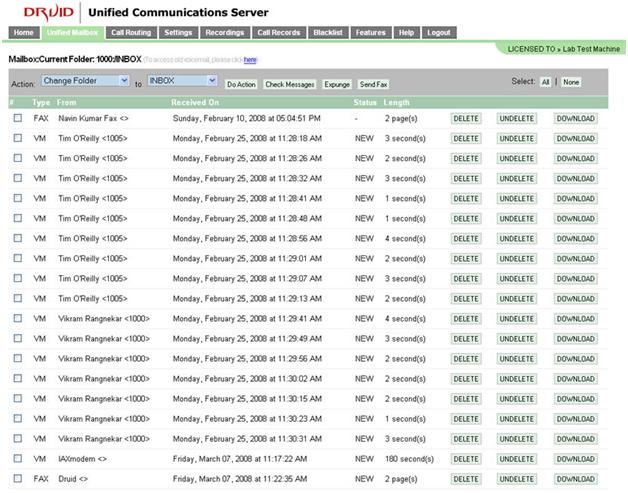Select the IAXmodem voicemail checkbox
Image resolution: width=628 pixels, height=493 pixels.
pyautogui.click(x=17, y=458)
